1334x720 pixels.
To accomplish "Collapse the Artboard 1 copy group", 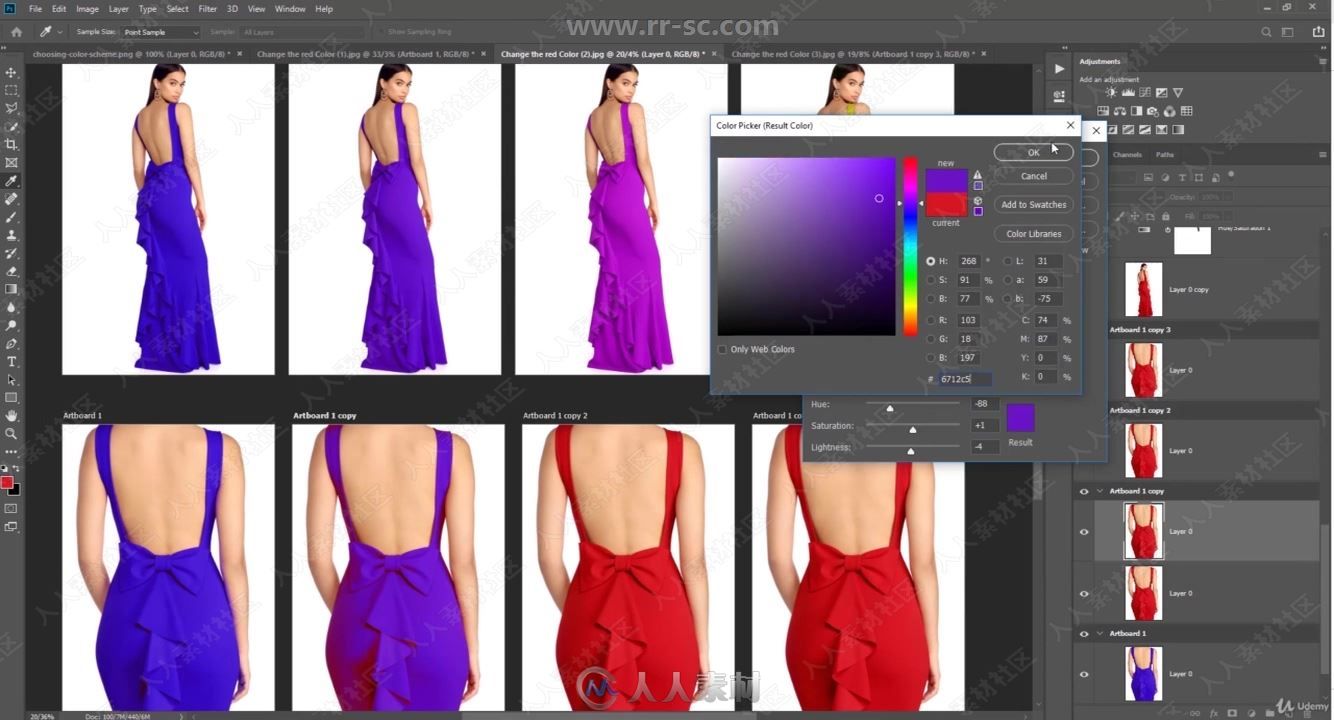I will point(1101,491).
